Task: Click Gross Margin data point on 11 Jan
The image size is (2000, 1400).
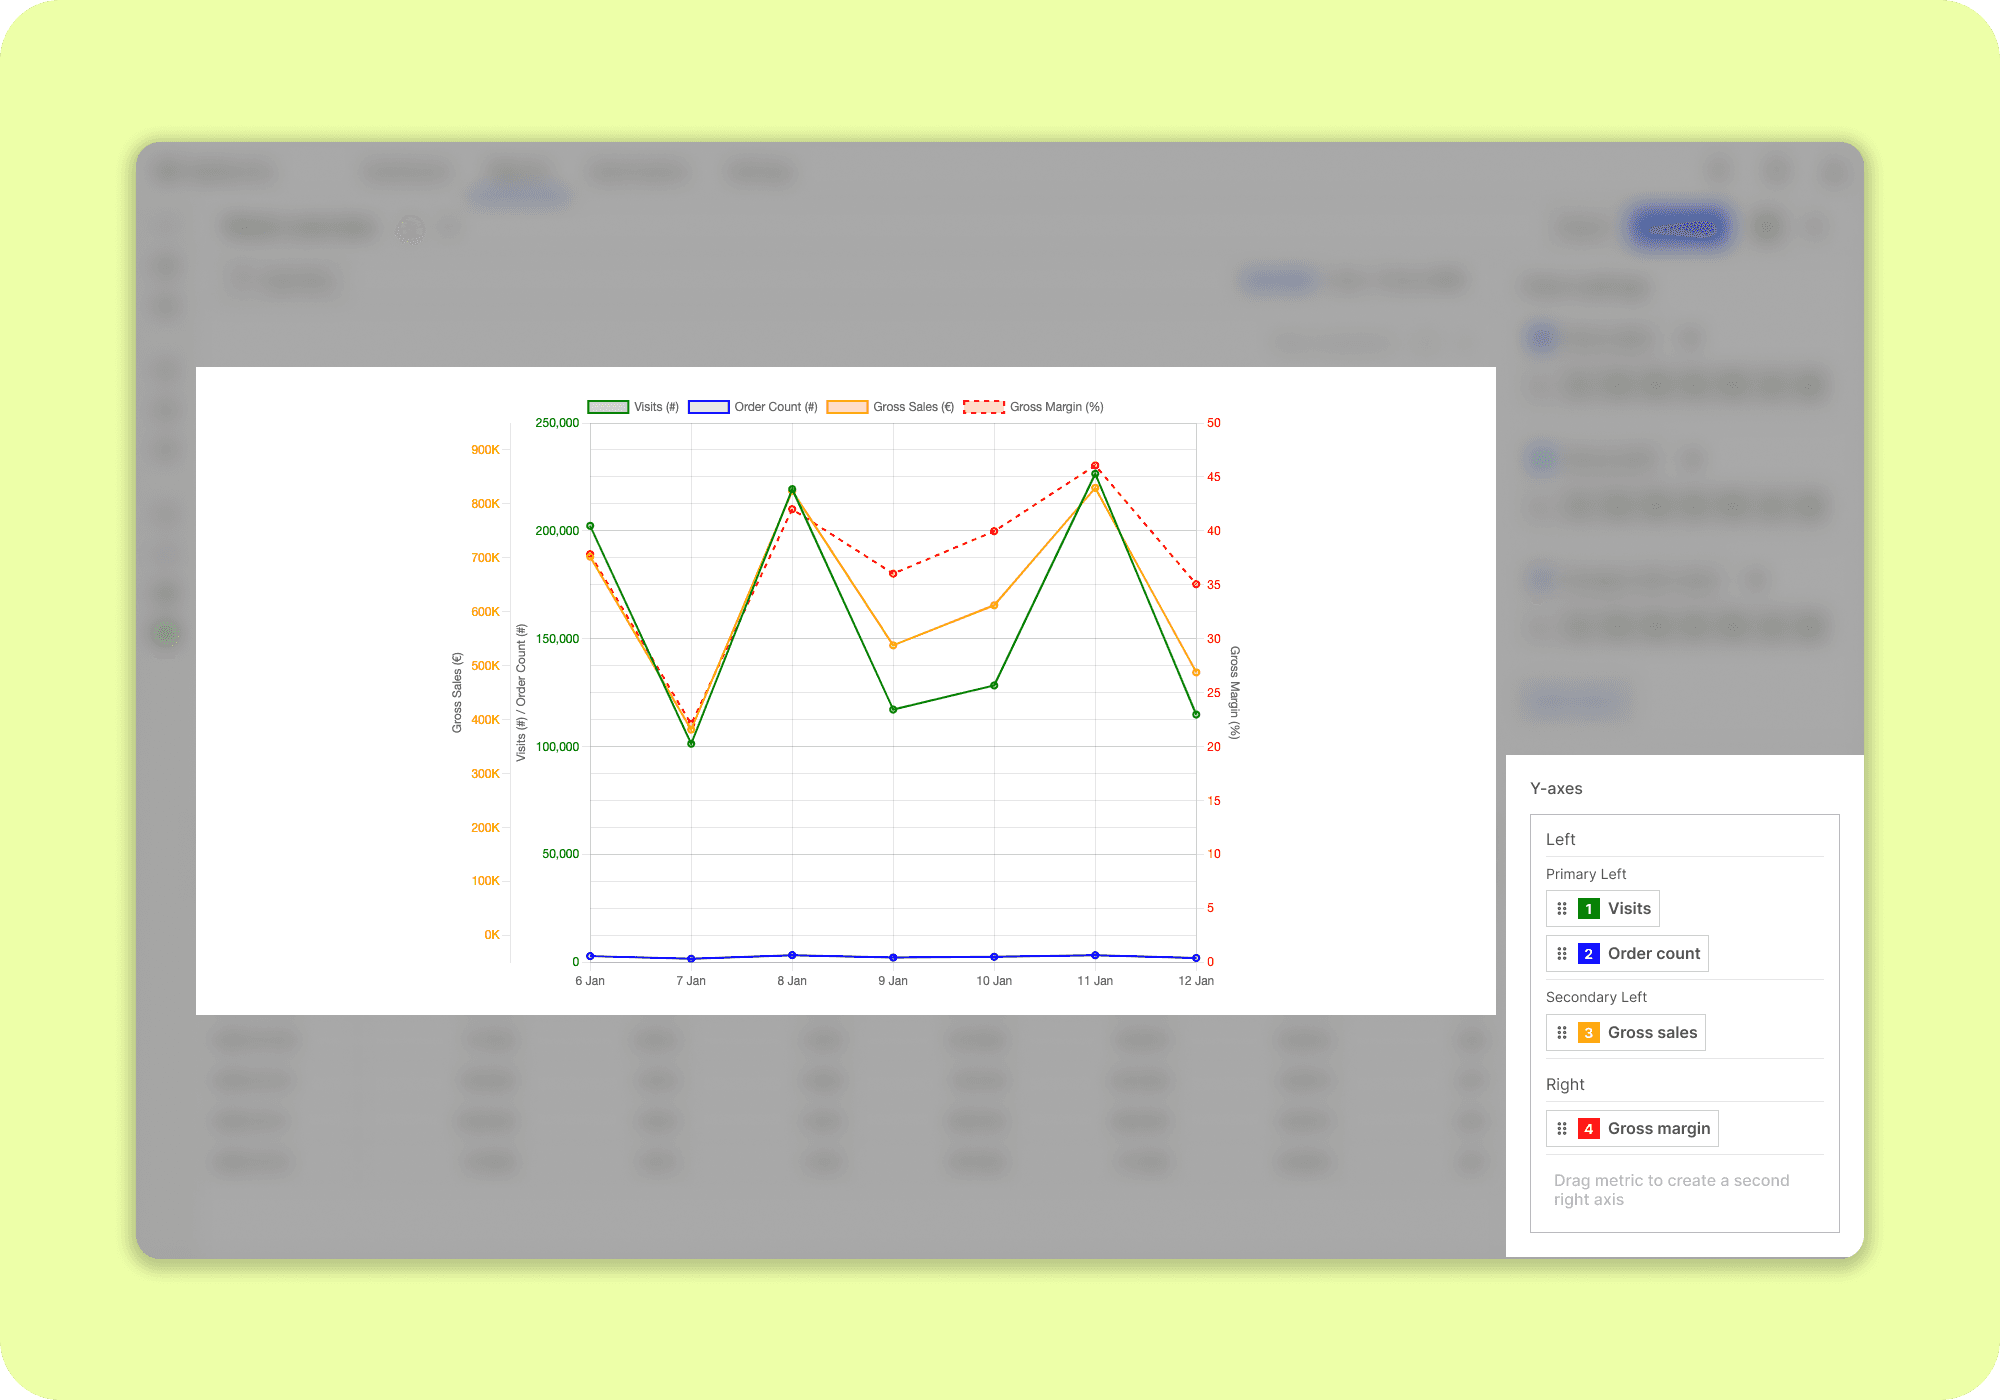Action: pyautogui.click(x=1095, y=466)
